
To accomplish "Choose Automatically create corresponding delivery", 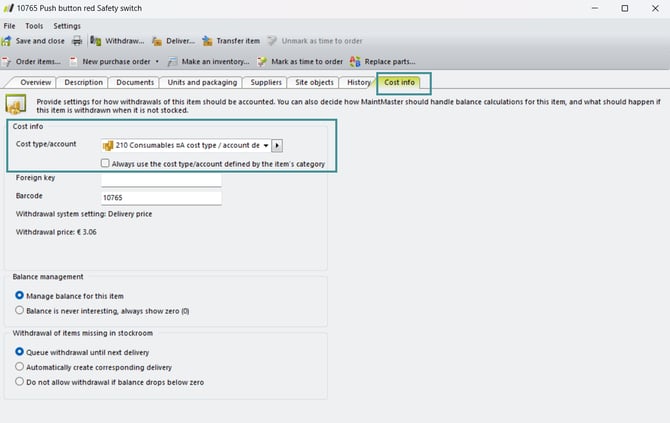I will (x=20, y=367).
